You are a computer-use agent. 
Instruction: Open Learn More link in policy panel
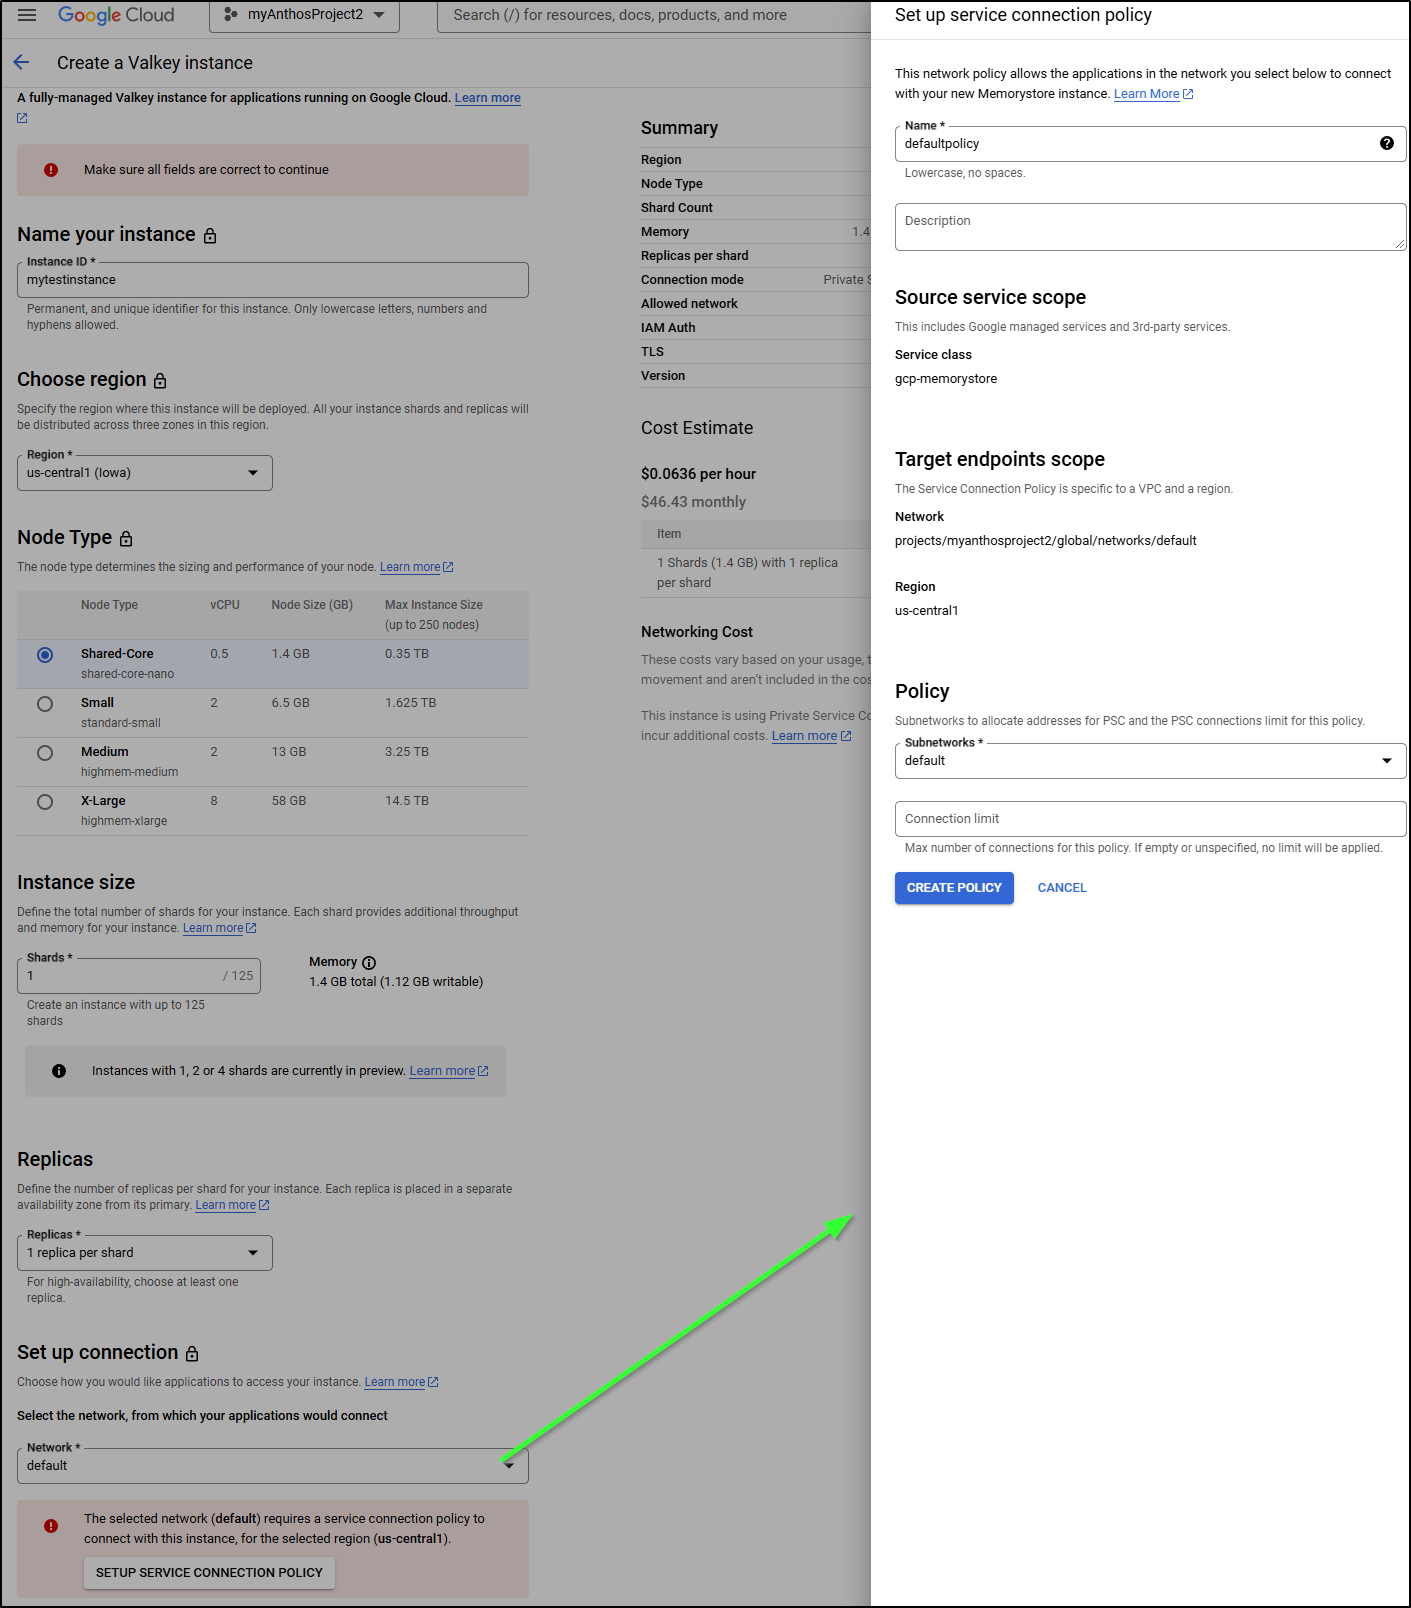[x=1153, y=94]
